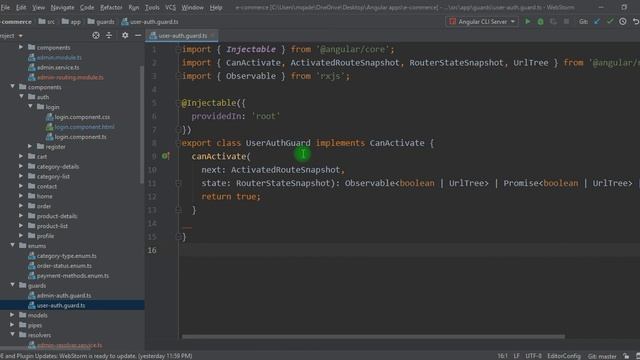
Task: Open the File menu
Action: coord(5,7)
